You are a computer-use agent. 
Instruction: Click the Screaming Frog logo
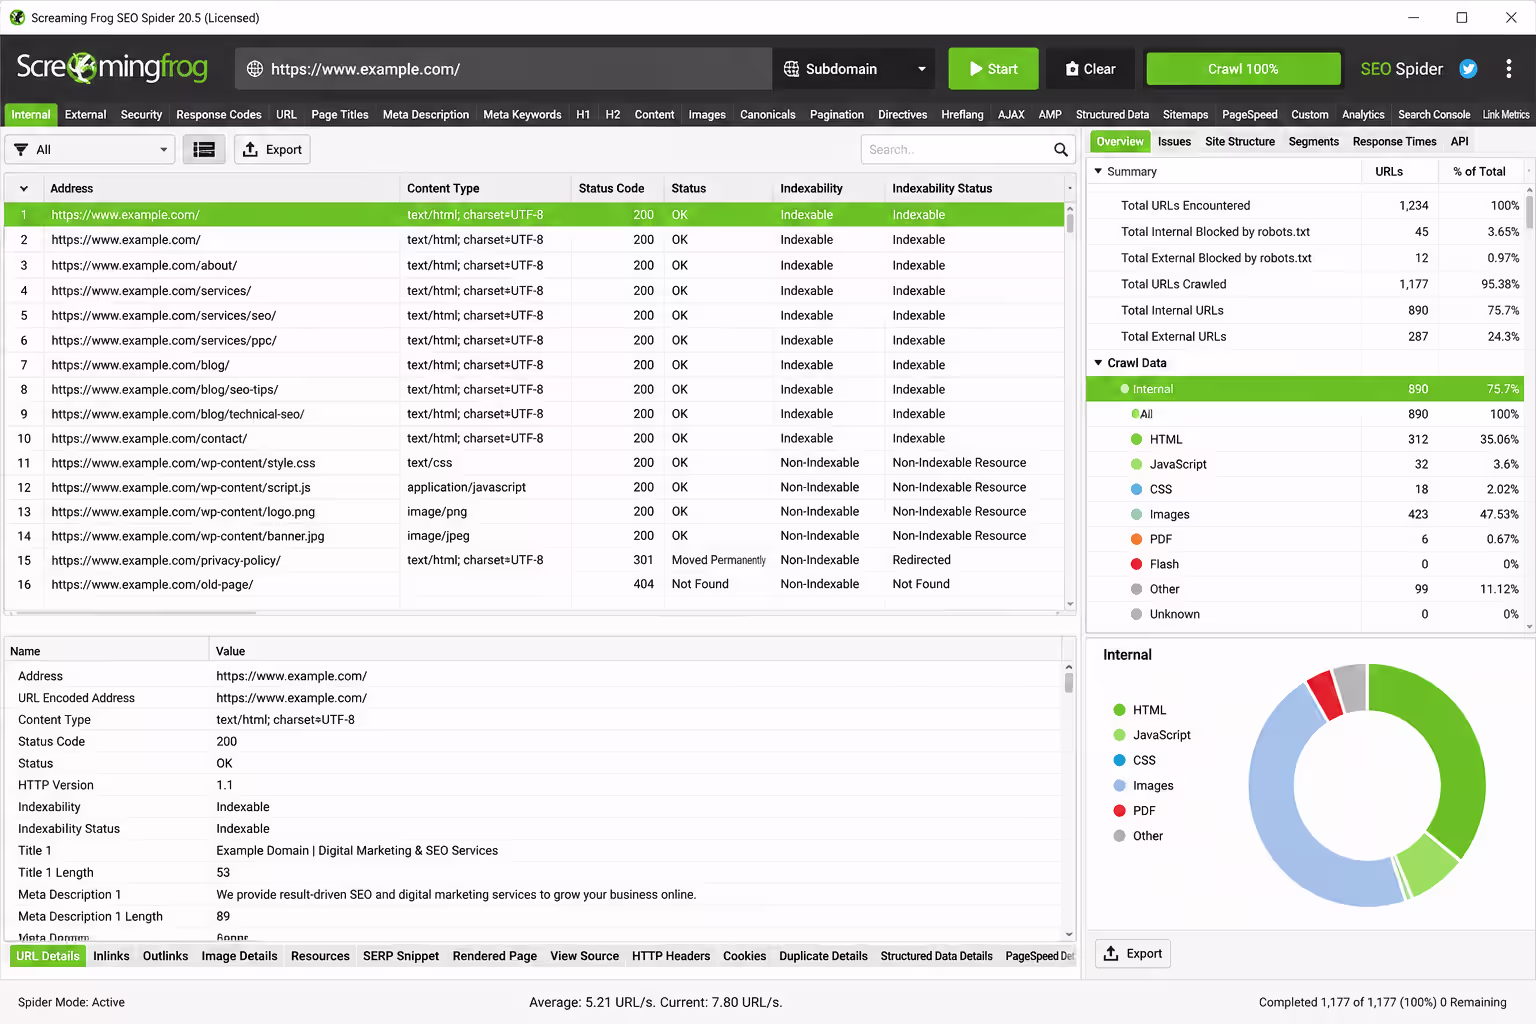[112, 68]
